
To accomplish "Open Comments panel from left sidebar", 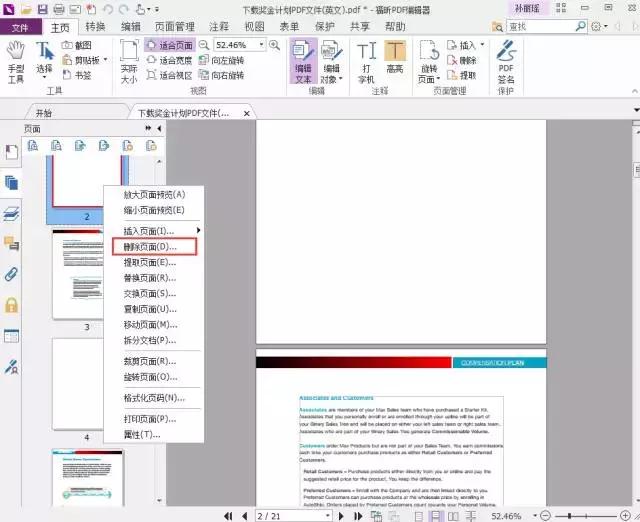I will tap(11, 244).
